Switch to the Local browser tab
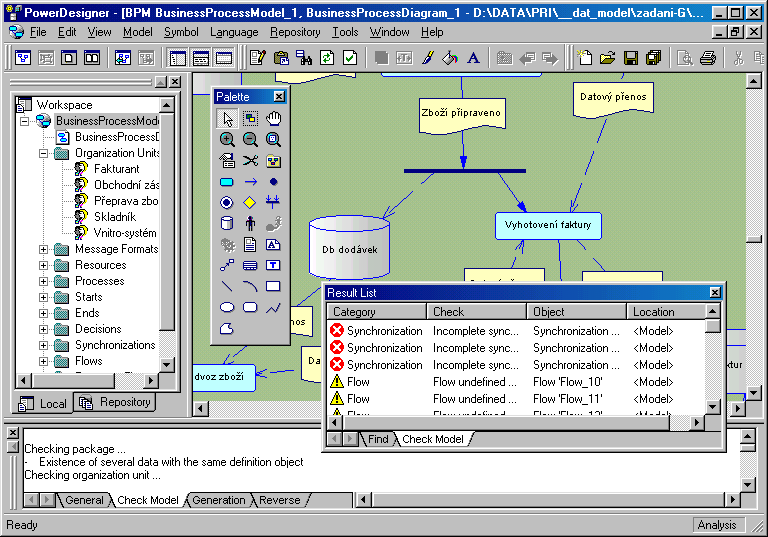 click(43, 403)
